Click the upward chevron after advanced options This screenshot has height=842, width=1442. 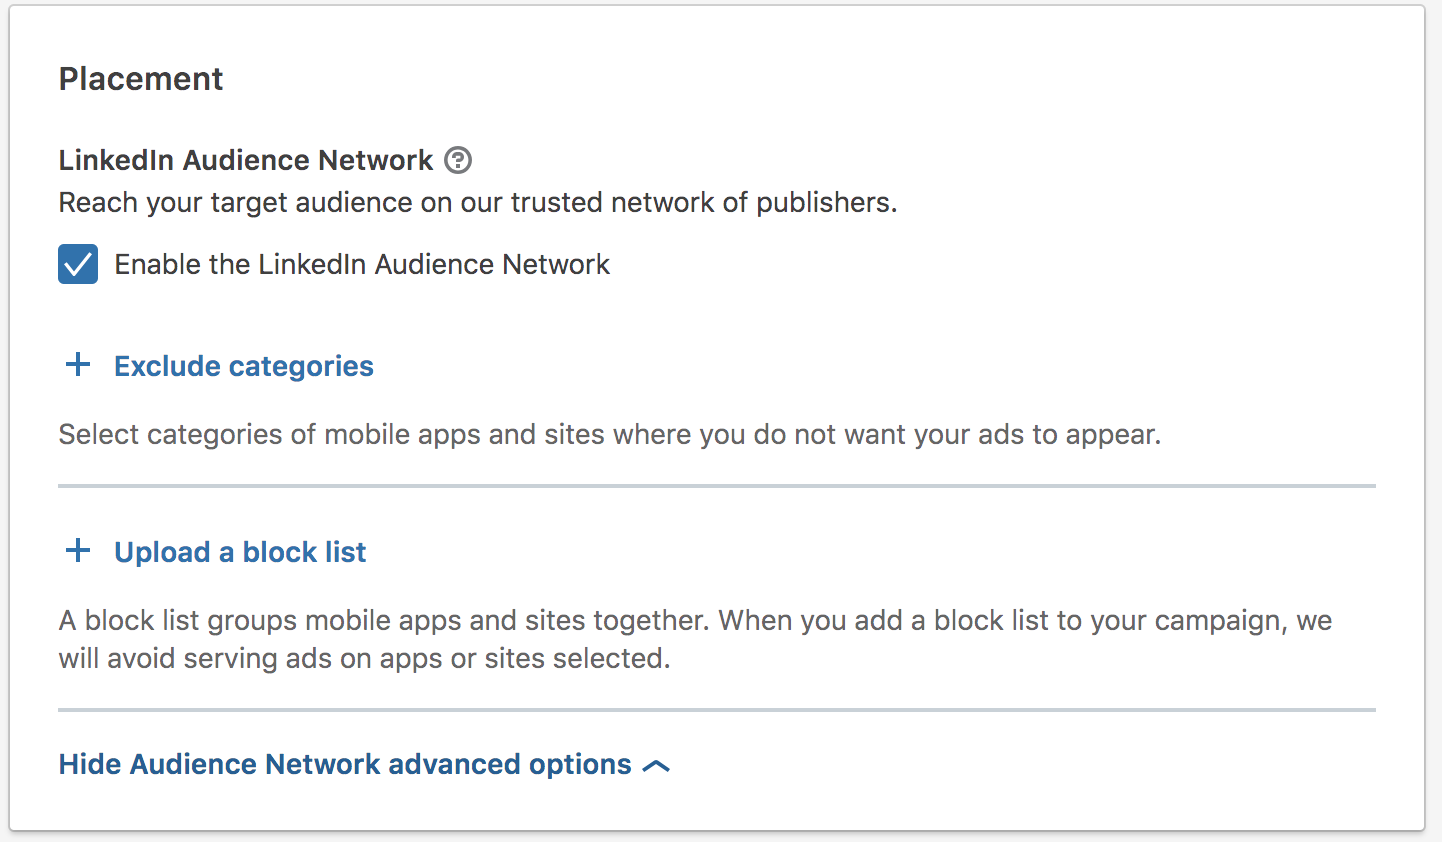[x=656, y=766]
